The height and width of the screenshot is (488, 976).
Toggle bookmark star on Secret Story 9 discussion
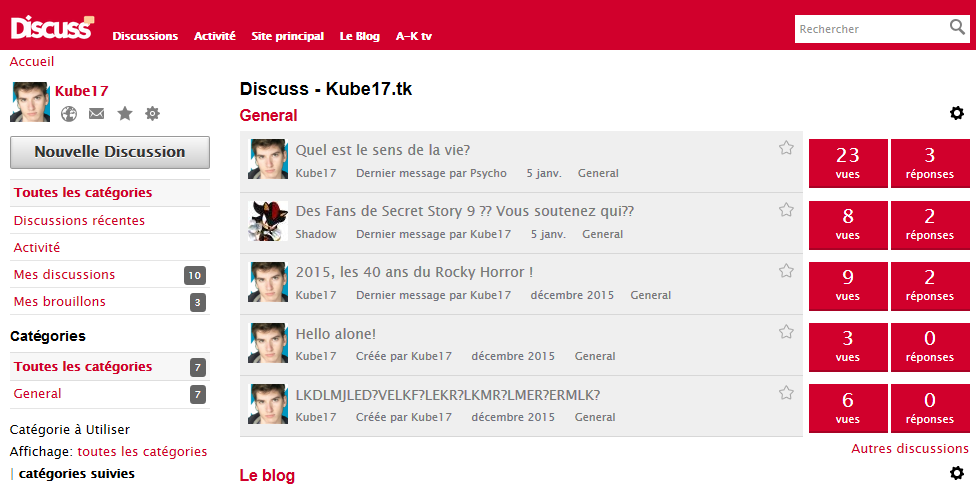[786, 210]
